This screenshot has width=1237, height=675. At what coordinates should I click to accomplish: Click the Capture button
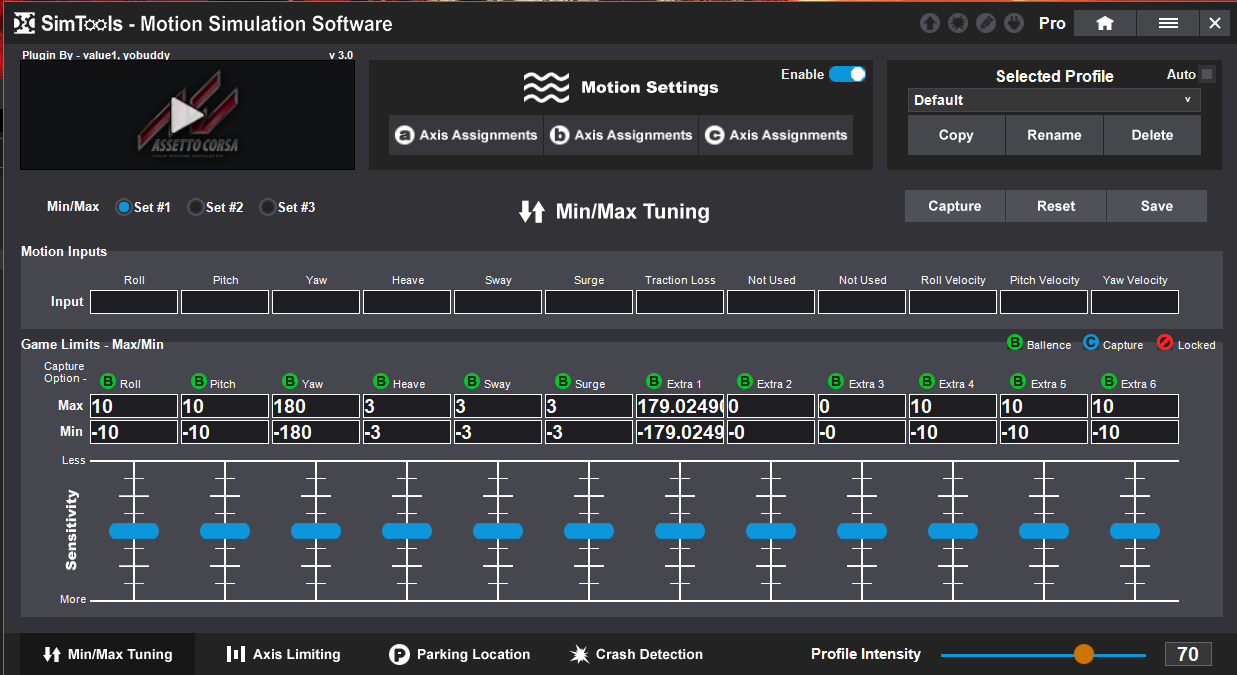pos(954,206)
